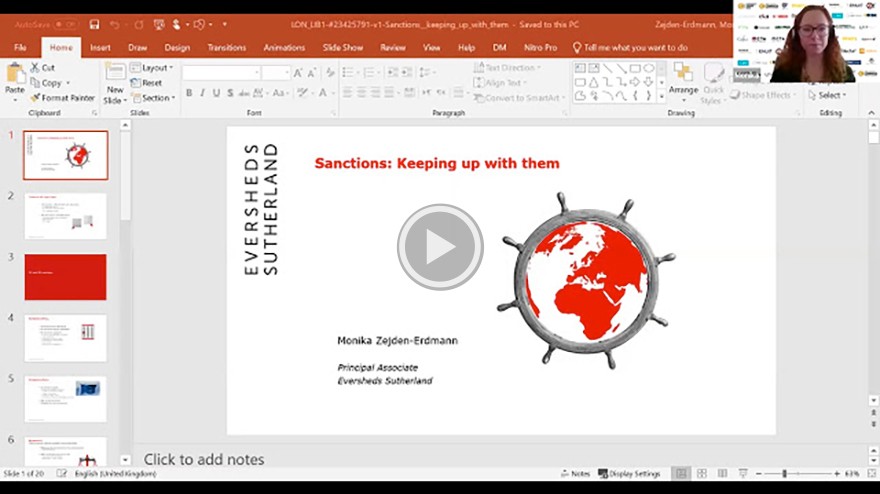Viewport: 880px width, 494px height.
Task: Toggle Underline formatting
Action: point(216,93)
